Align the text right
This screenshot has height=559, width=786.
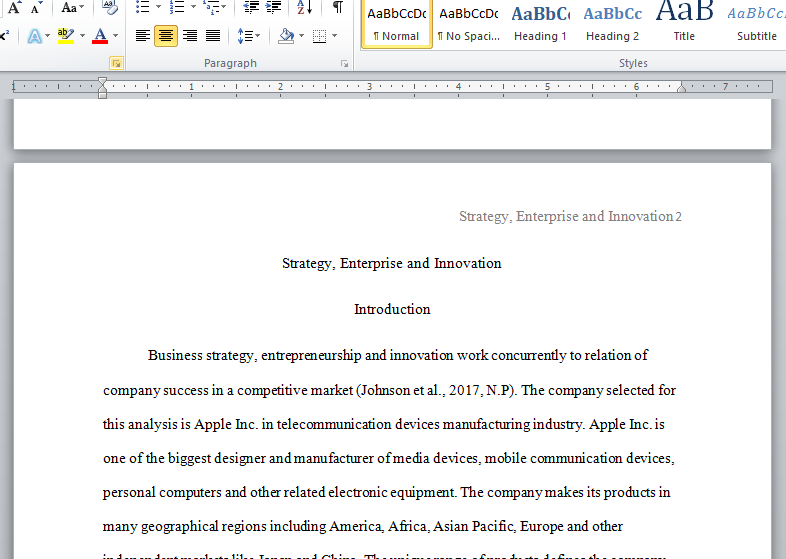pyautogui.click(x=189, y=36)
